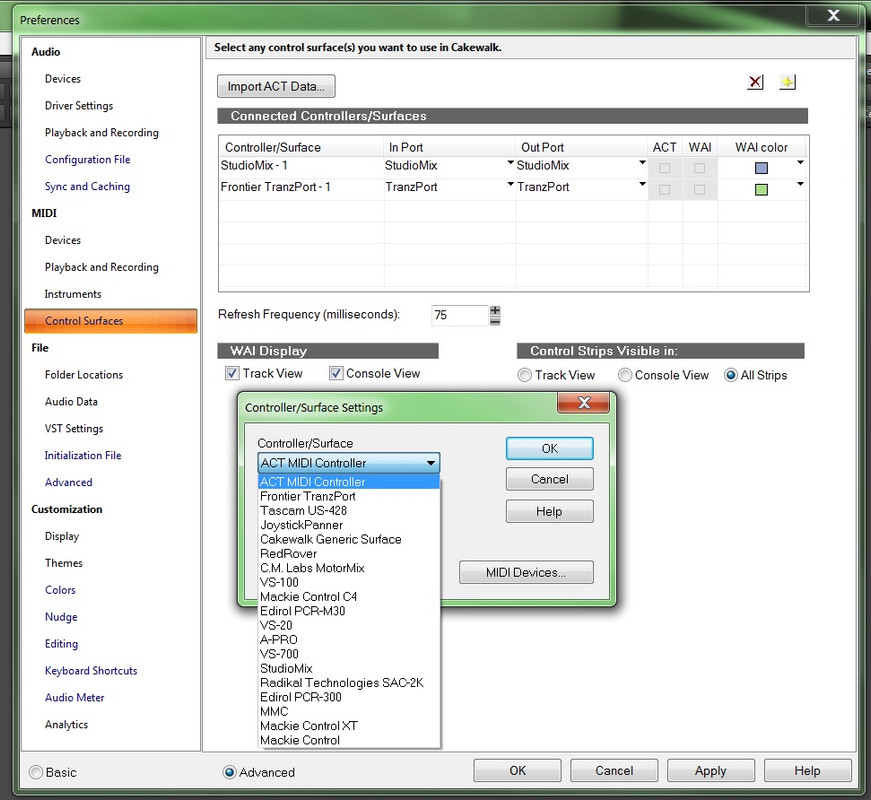Viewport: 871px width, 800px height.
Task: Choose Frontier TranzPort from the list
Action: click(349, 496)
